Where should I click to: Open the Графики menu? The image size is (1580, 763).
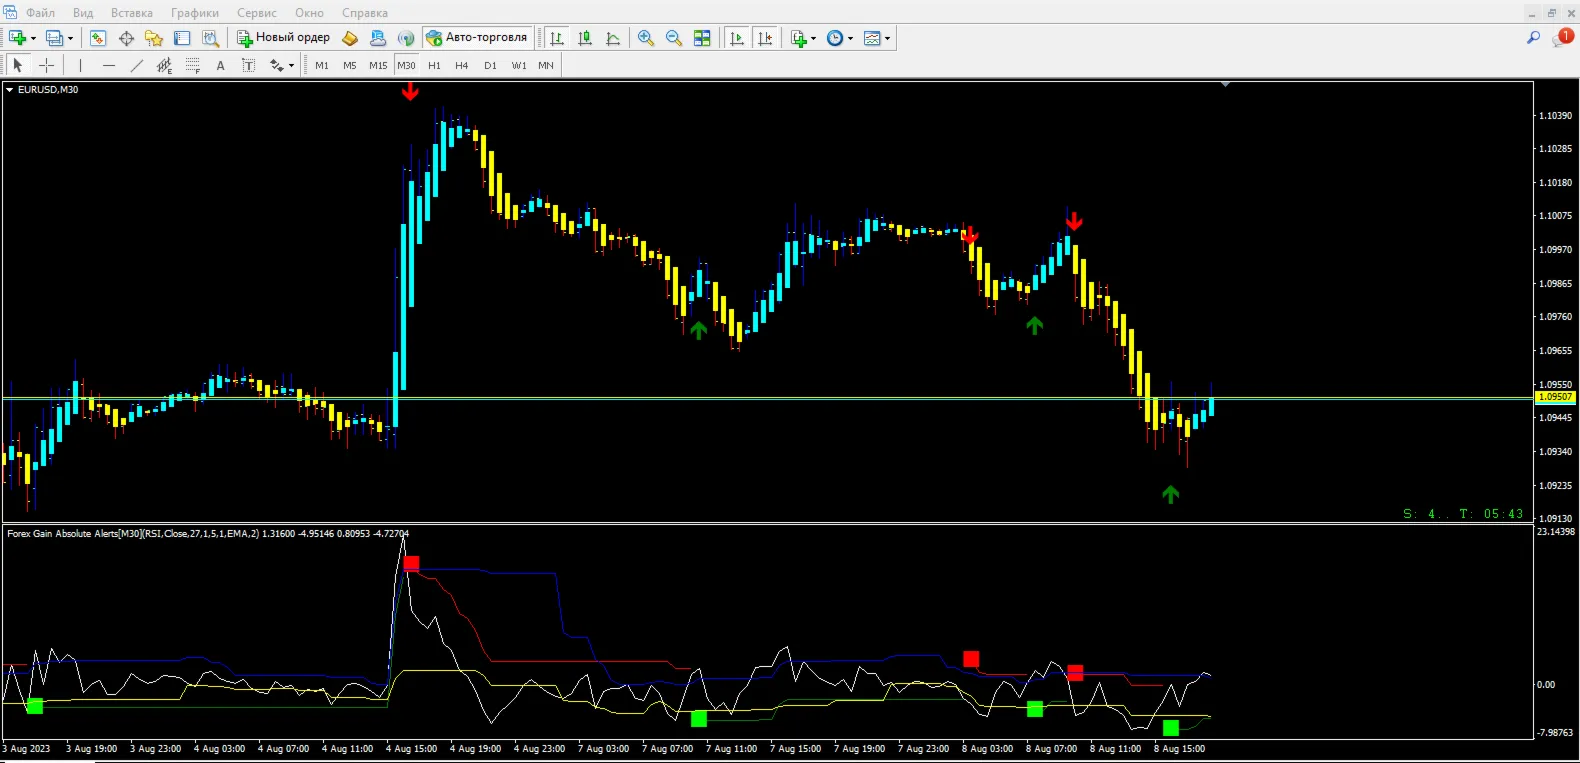[x=195, y=13]
